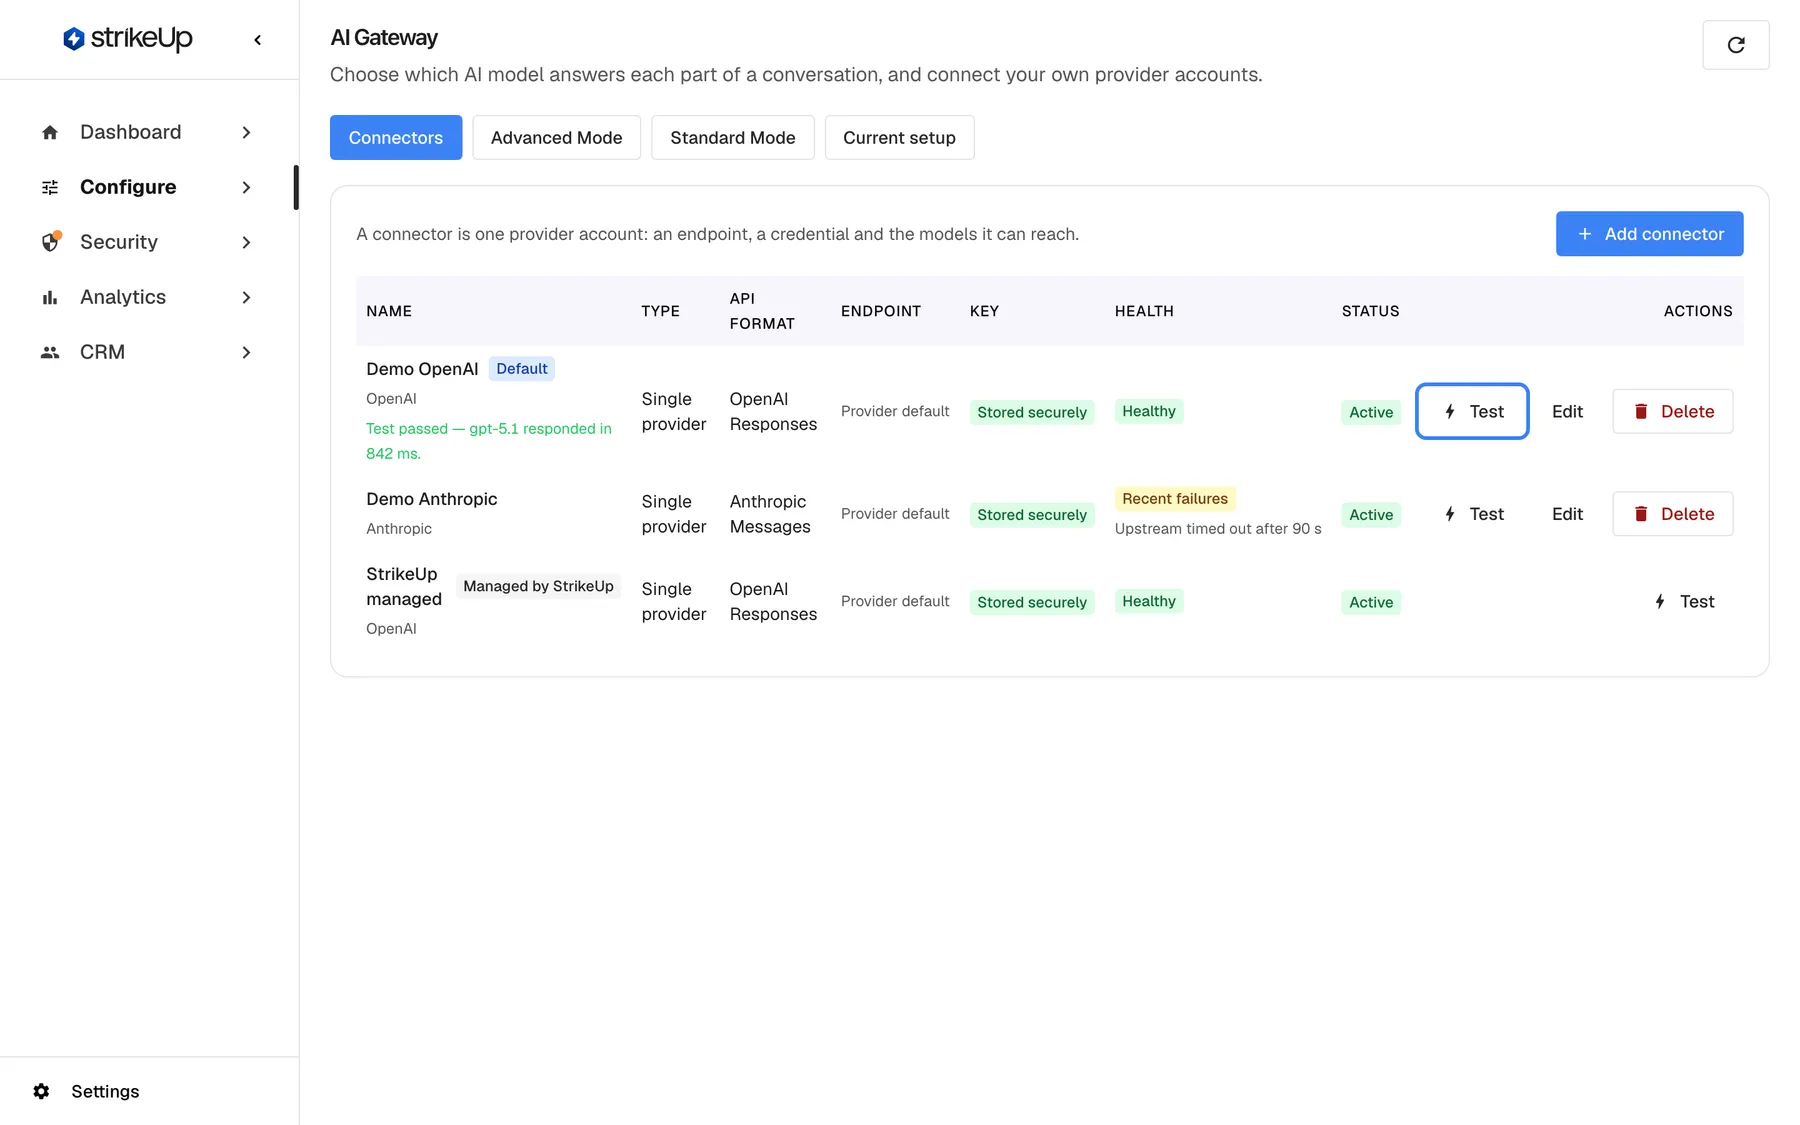Viewport: 1800px width, 1125px height.
Task: Click the Security shield icon
Action: [x=50, y=242]
